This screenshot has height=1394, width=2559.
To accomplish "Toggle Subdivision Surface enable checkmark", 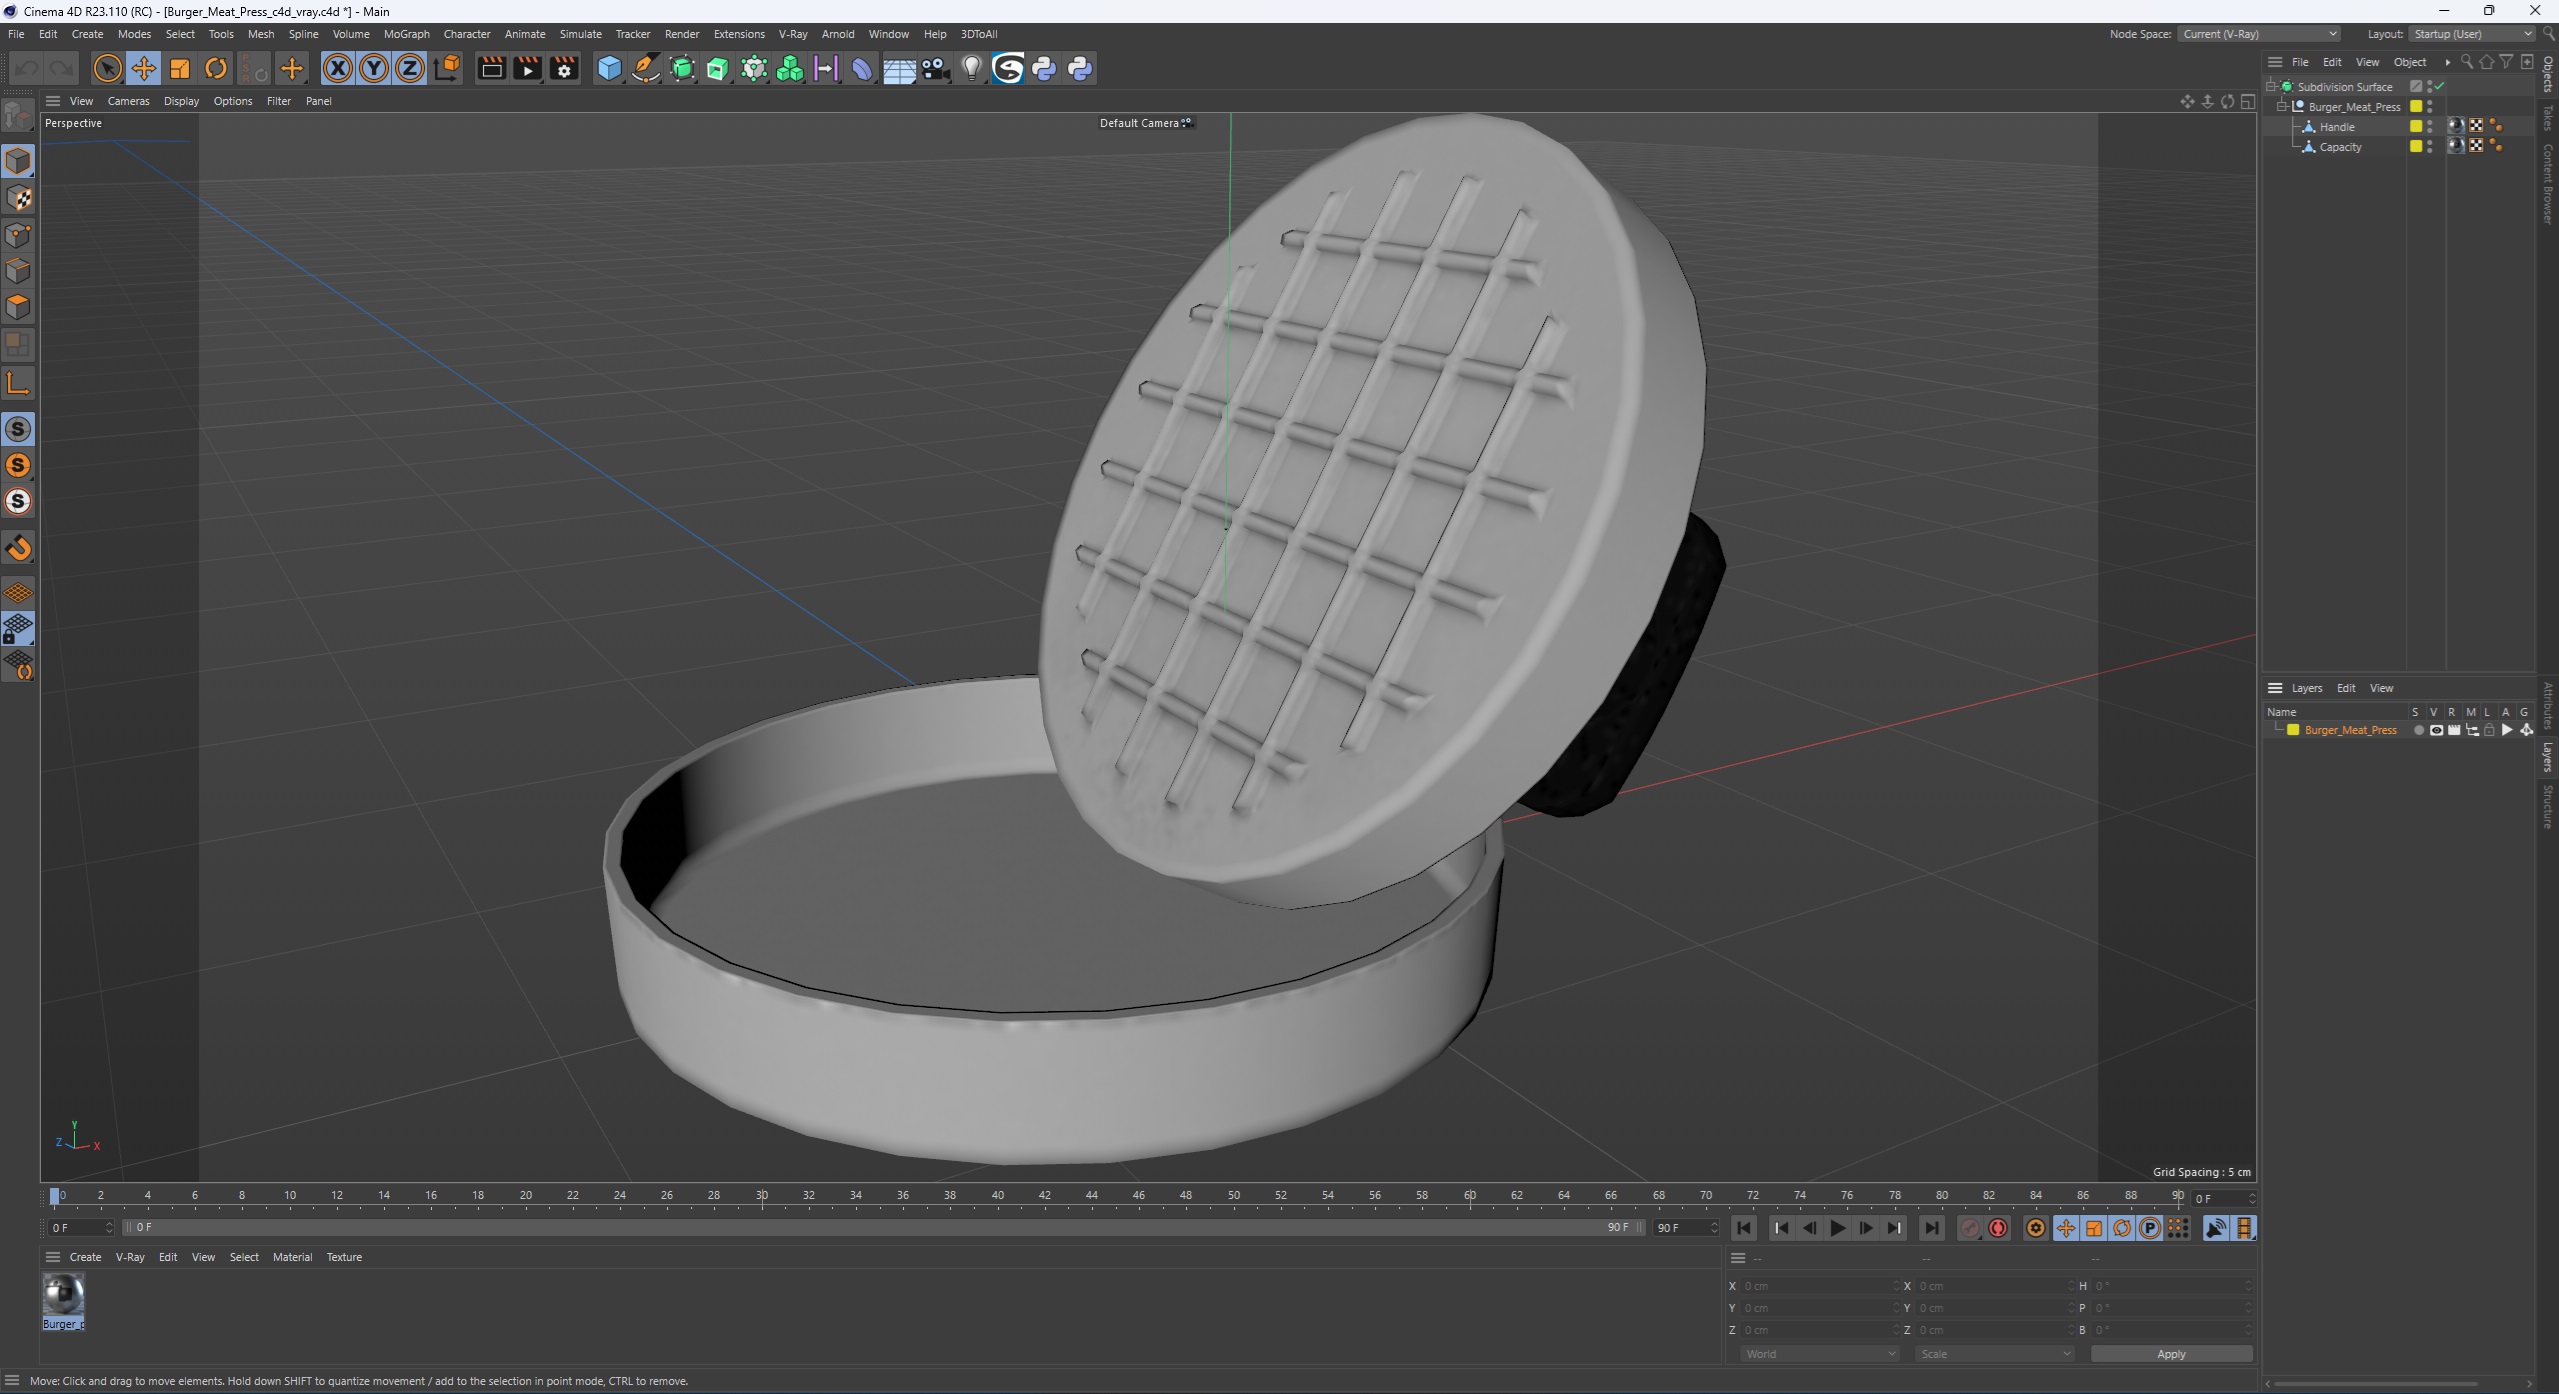I will coord(2439,87).
